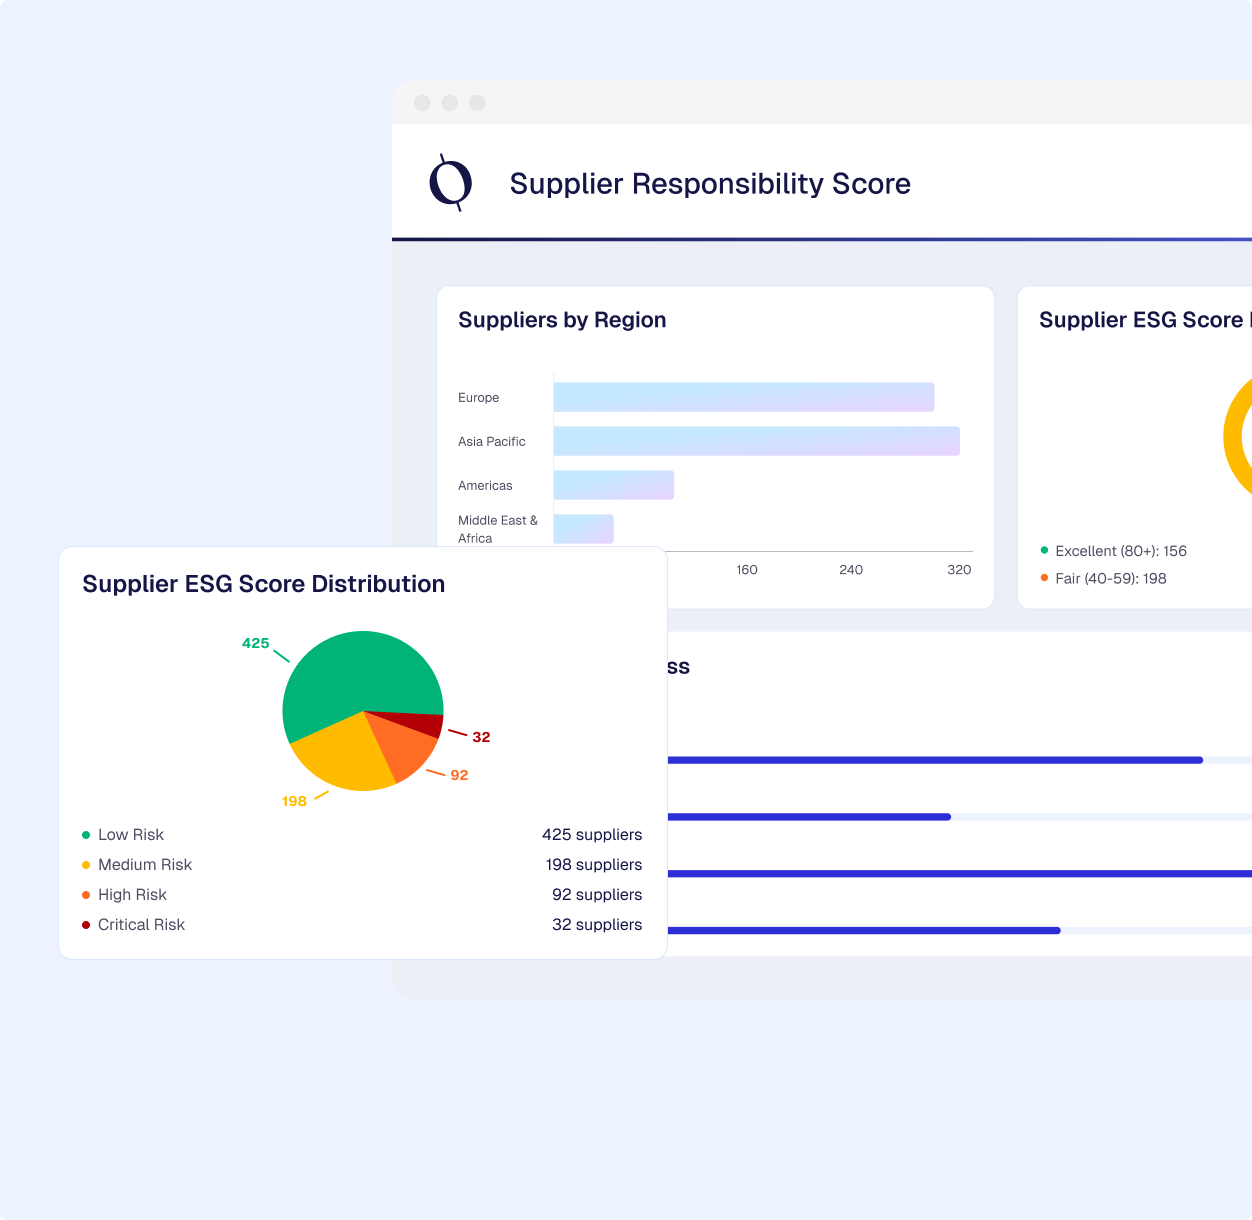
Task: Select the orange High Risk legend dot
Action: click(84, 894)
